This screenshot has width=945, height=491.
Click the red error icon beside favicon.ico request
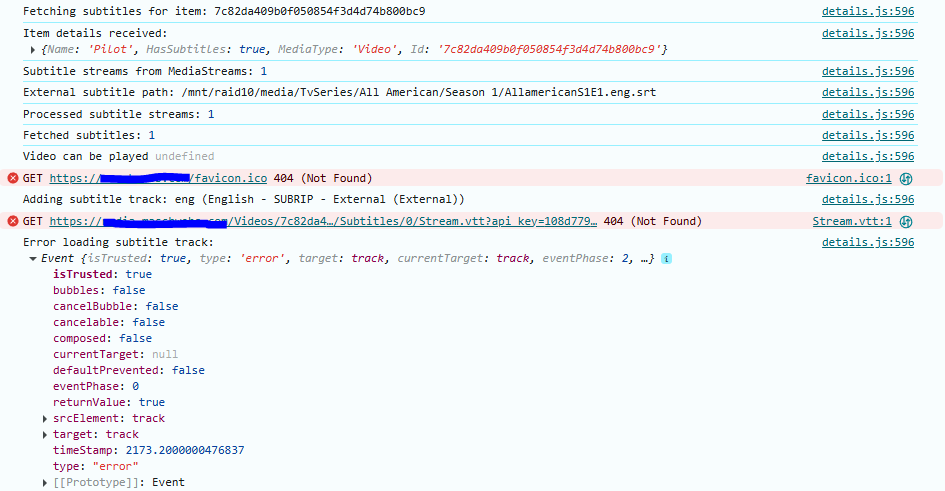(13, 178)
